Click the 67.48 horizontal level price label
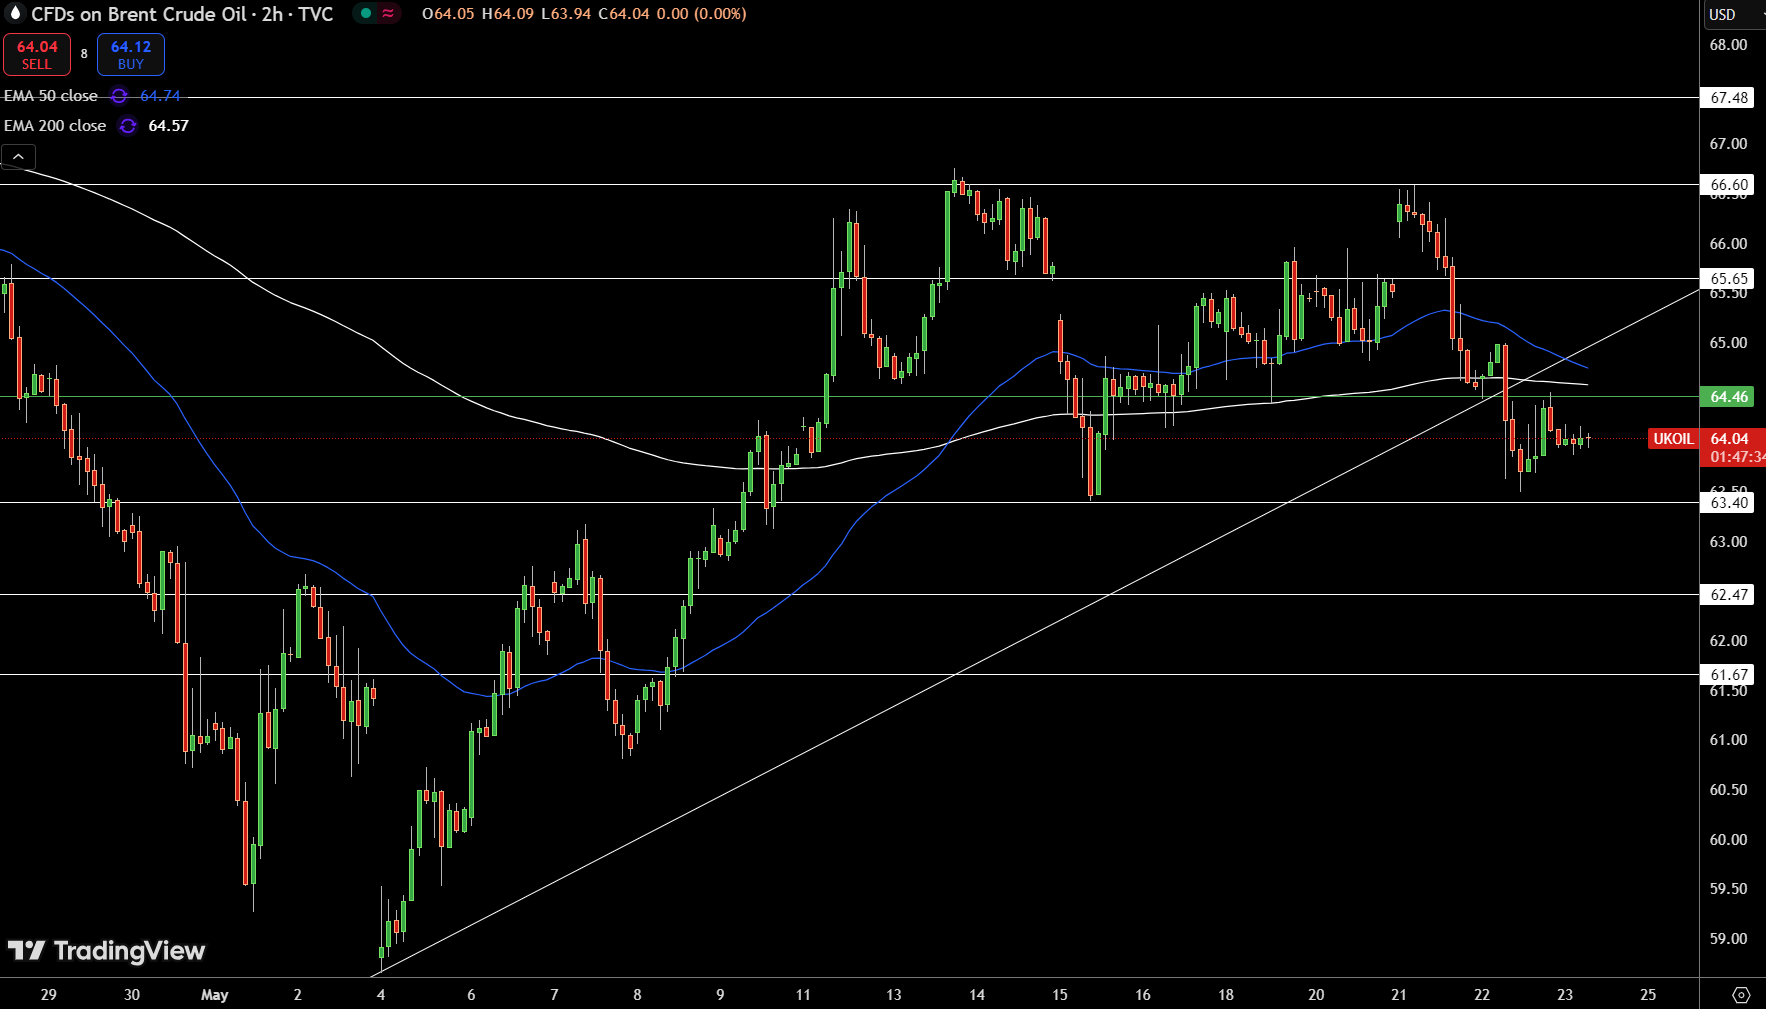 pyautogui.click(x=1728, y=98)
